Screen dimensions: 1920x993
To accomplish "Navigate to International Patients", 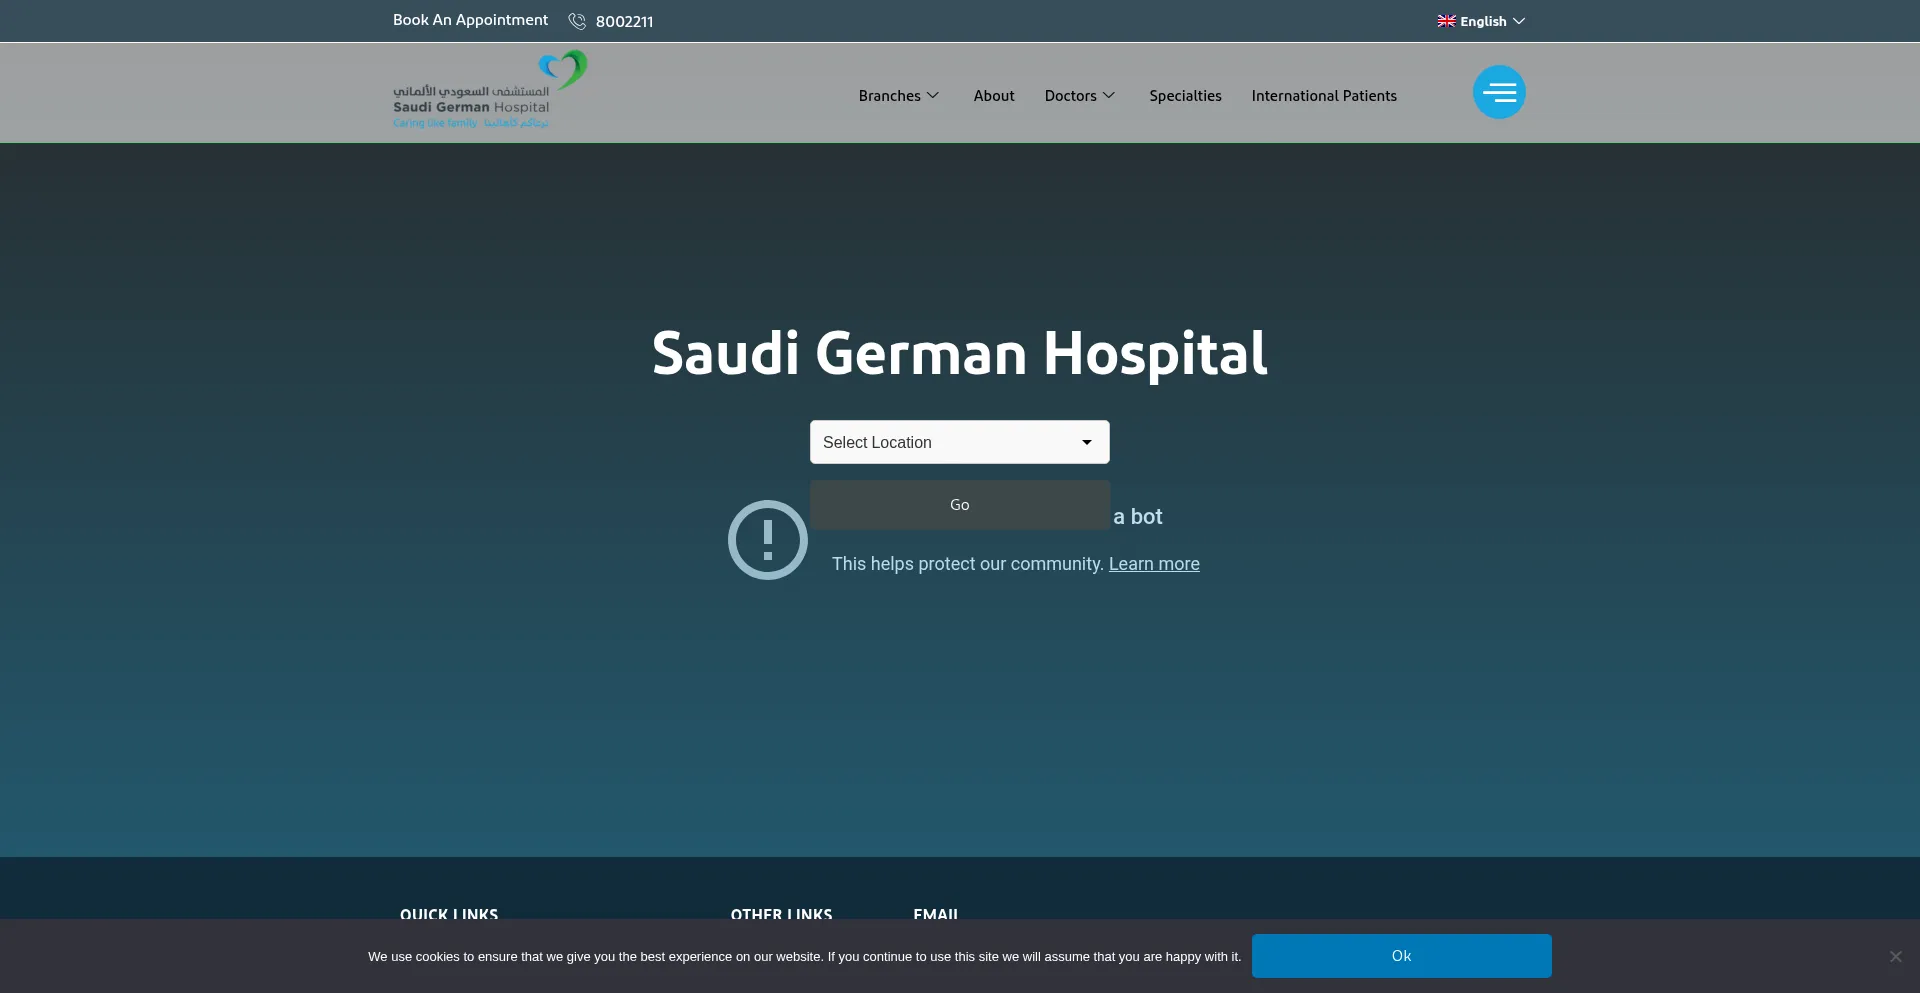I will (x=1323, y=96).
